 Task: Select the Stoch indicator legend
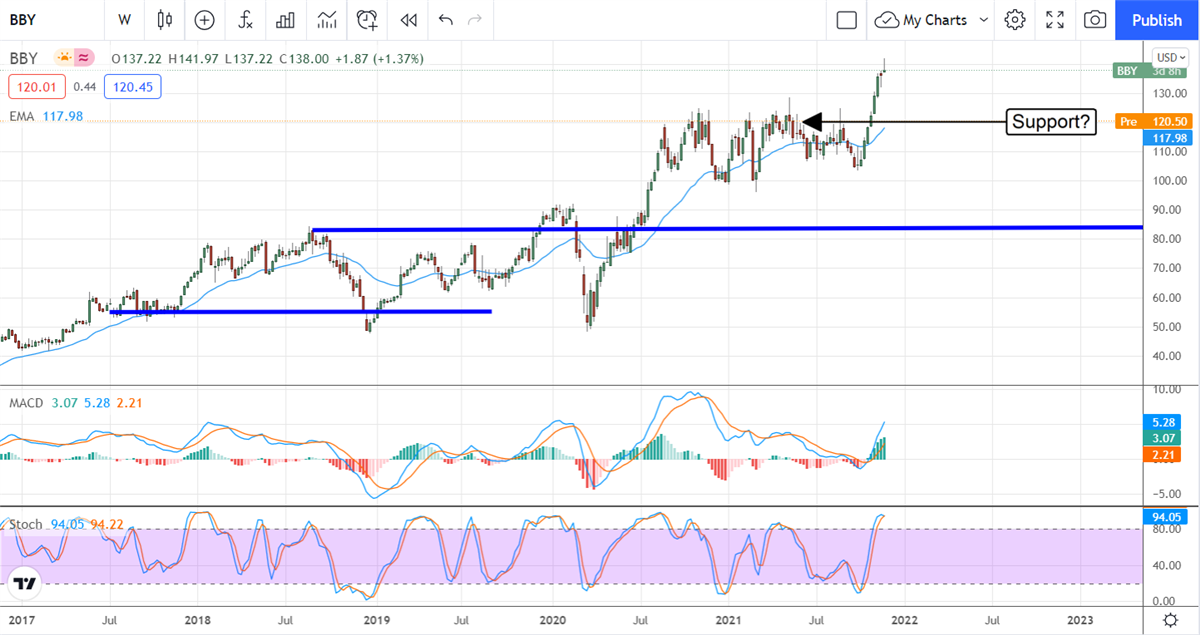(25, 524)
